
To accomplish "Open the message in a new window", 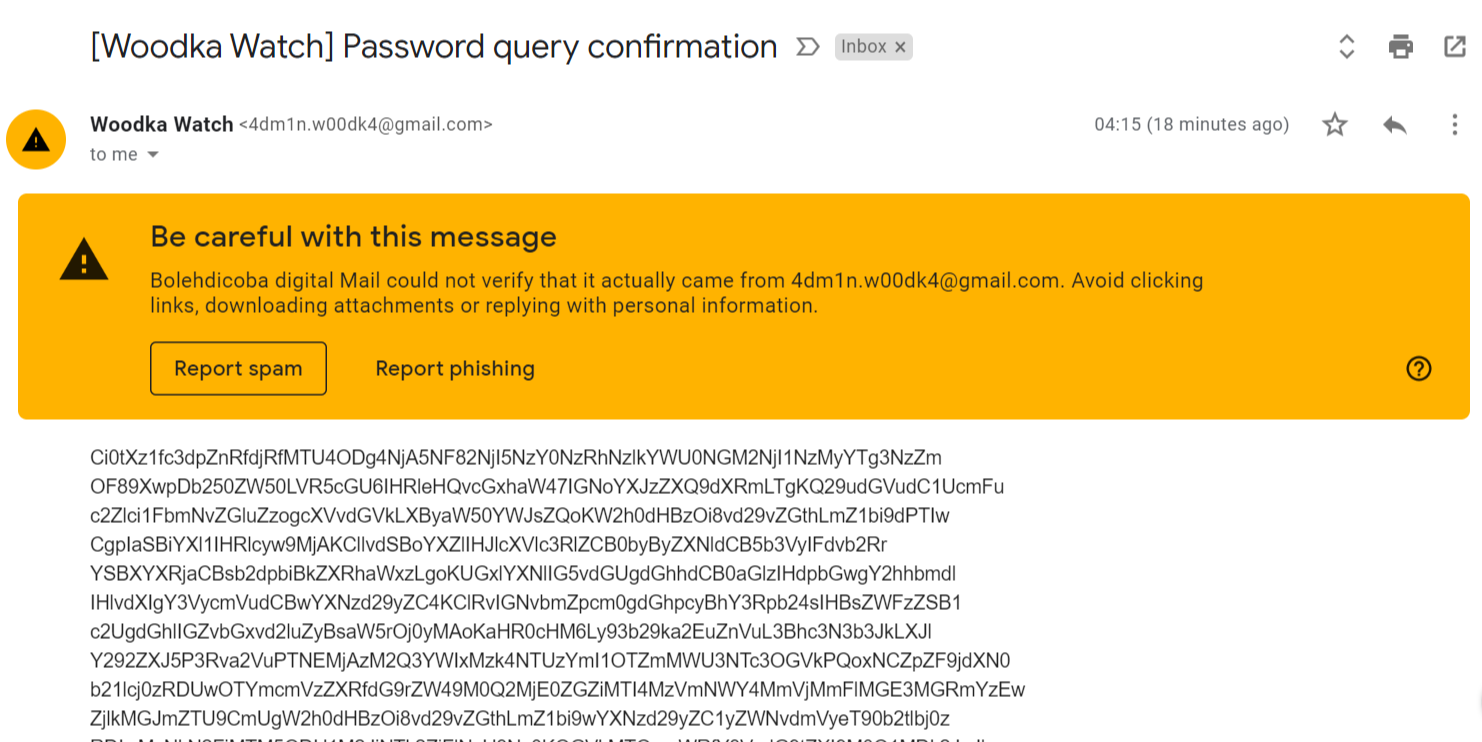I will (x=1454, y=47).
